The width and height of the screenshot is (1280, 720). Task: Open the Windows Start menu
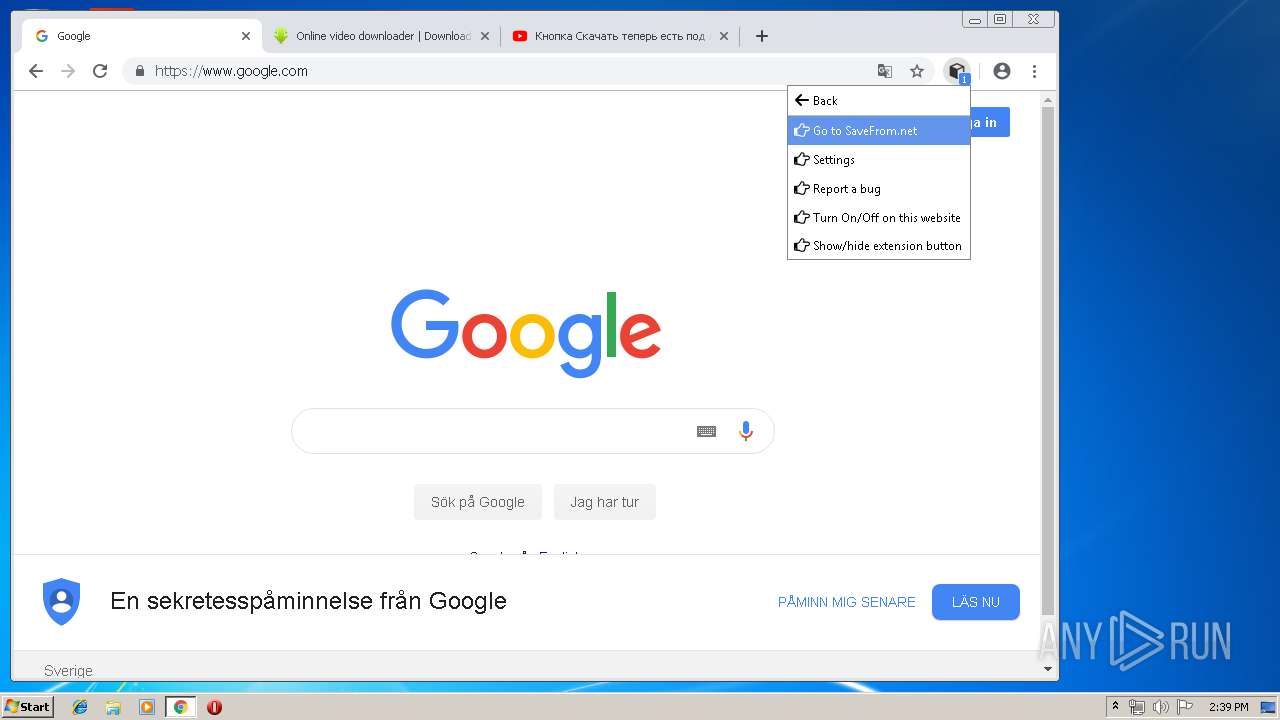coord(27,707)
